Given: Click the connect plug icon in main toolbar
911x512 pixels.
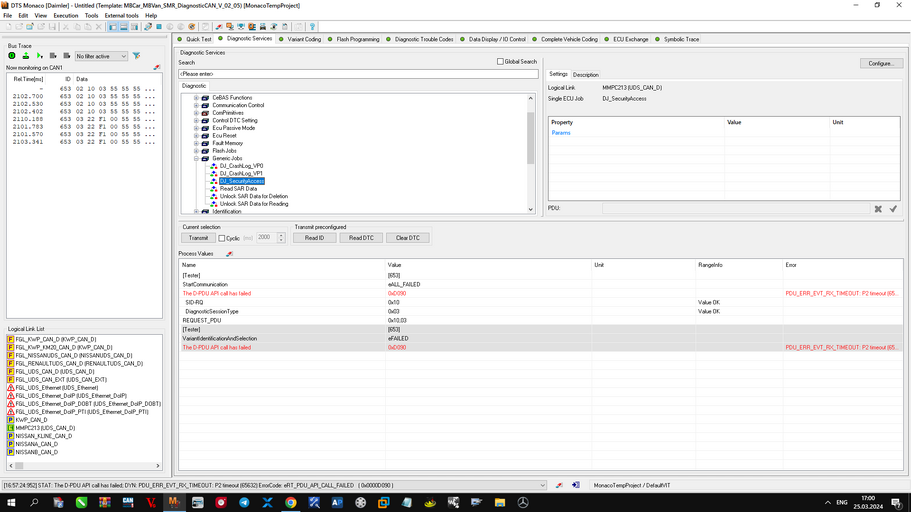Looking at the screenshot, I should click(148, 27).
